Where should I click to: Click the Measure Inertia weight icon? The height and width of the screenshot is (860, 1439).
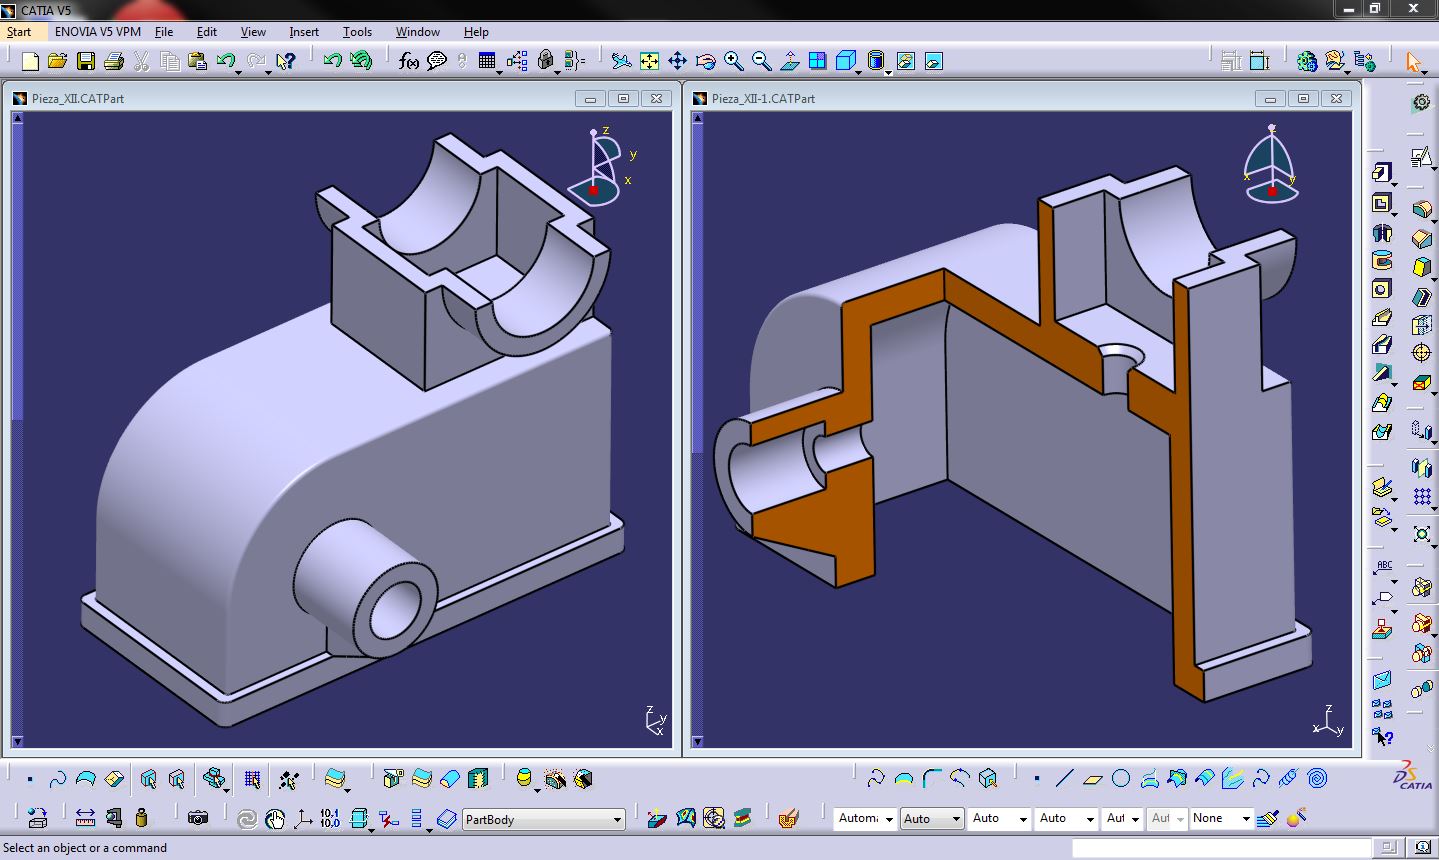tap(141, 818)
